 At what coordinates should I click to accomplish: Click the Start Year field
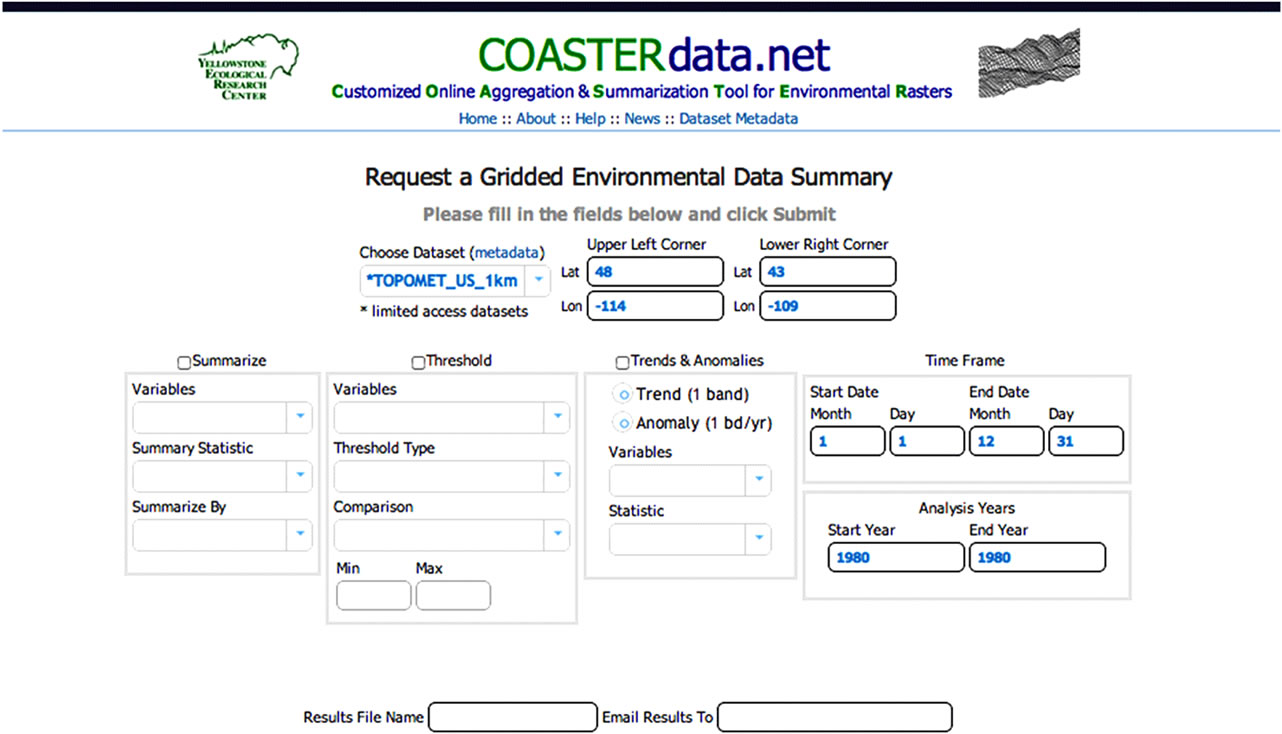tap(896, 557)
